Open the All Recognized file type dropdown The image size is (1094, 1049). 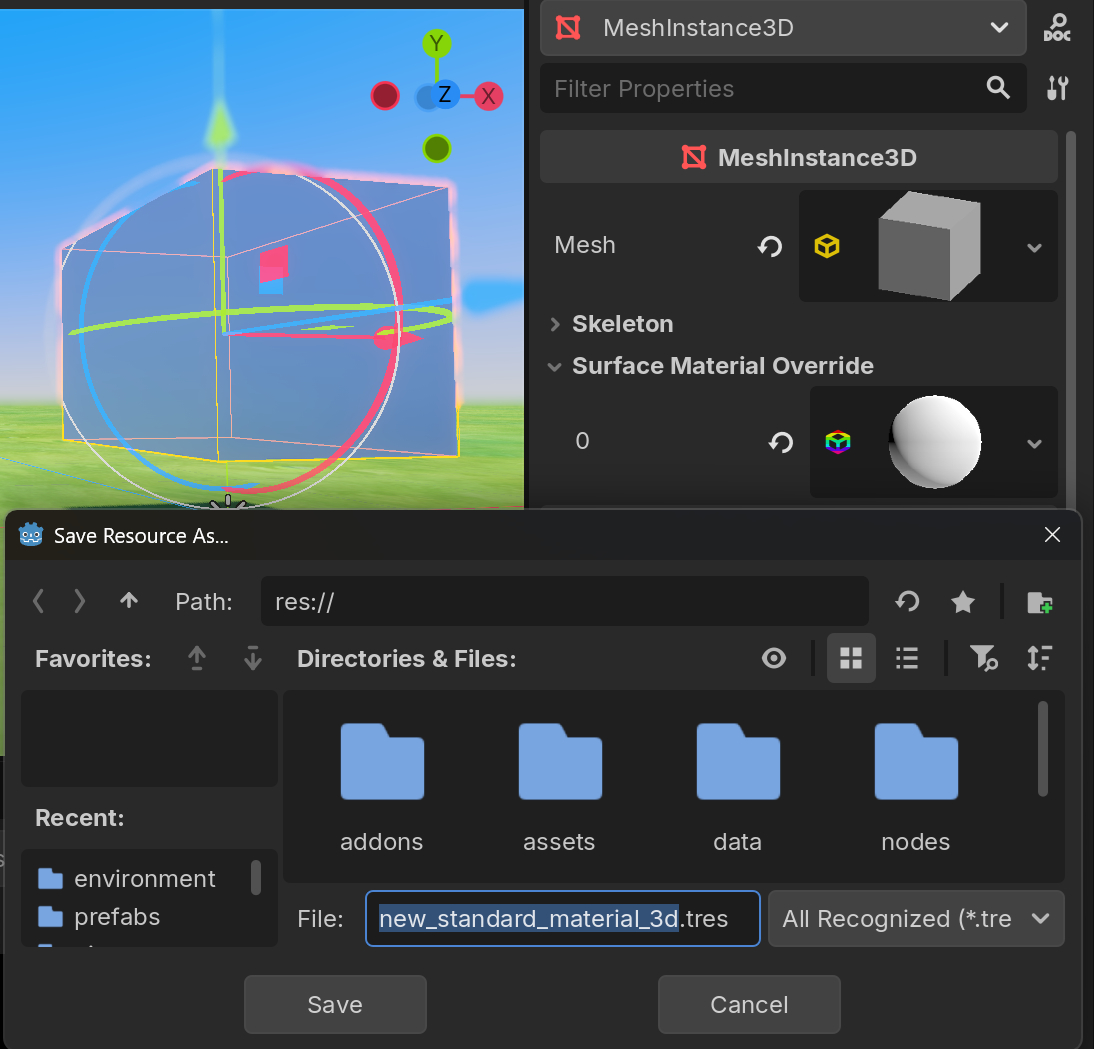pos(915,919)
